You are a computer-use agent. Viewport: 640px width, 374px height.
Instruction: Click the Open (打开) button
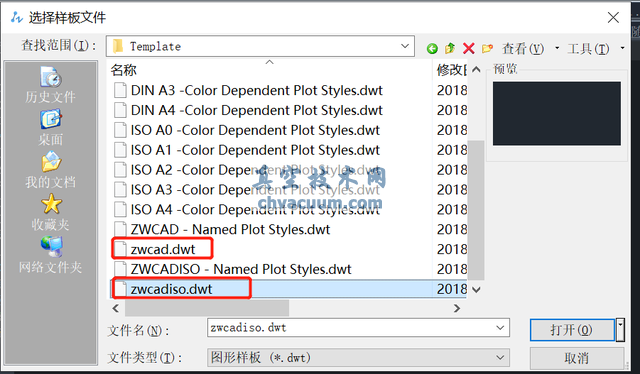(x=572, y=330)
